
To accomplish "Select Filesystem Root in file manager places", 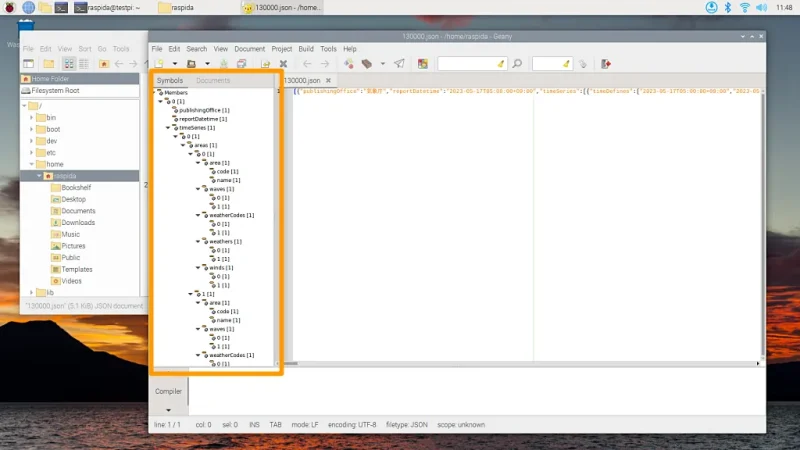I will 80,90.
